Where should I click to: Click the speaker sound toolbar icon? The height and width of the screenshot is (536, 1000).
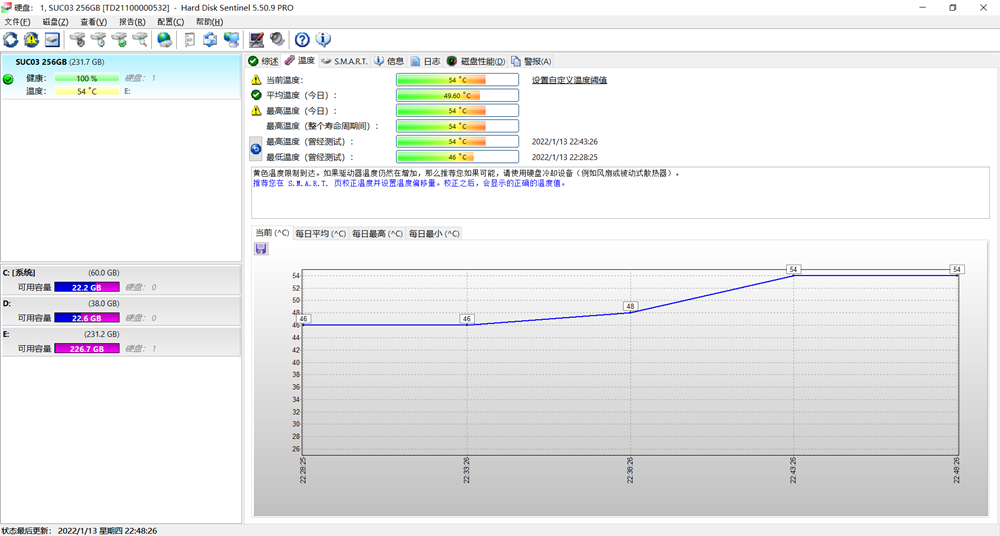pos(277,40)
